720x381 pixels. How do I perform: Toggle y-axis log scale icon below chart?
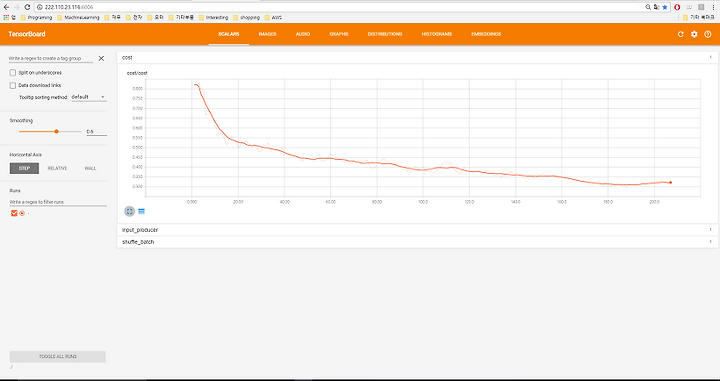(x=141, y=211)
